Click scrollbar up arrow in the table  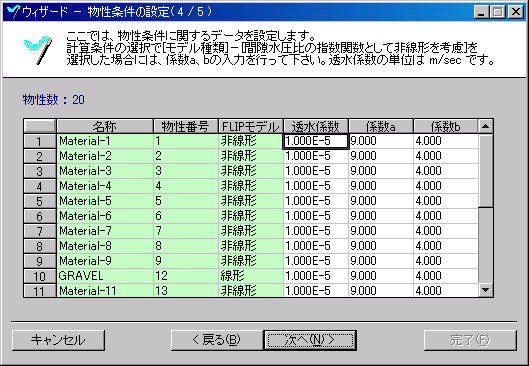coord(485,126)
